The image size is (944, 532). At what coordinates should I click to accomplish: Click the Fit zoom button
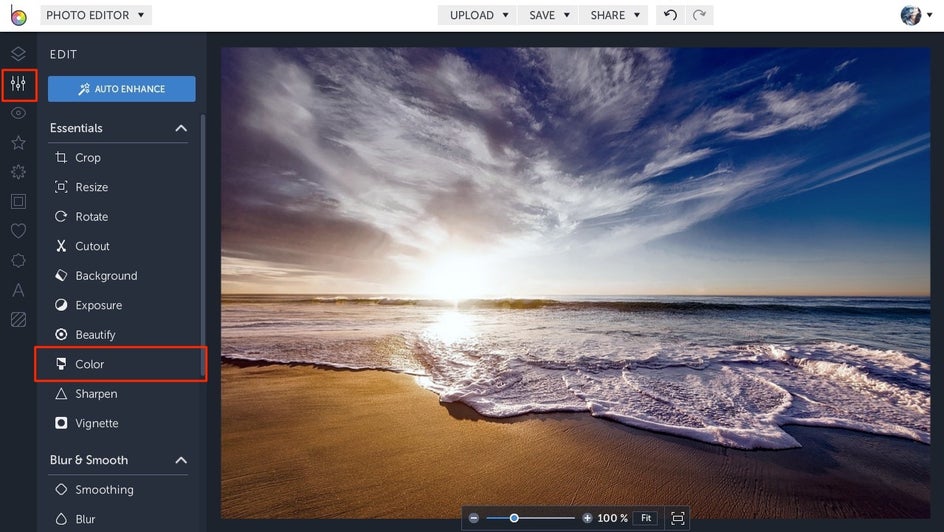[646, 518]
